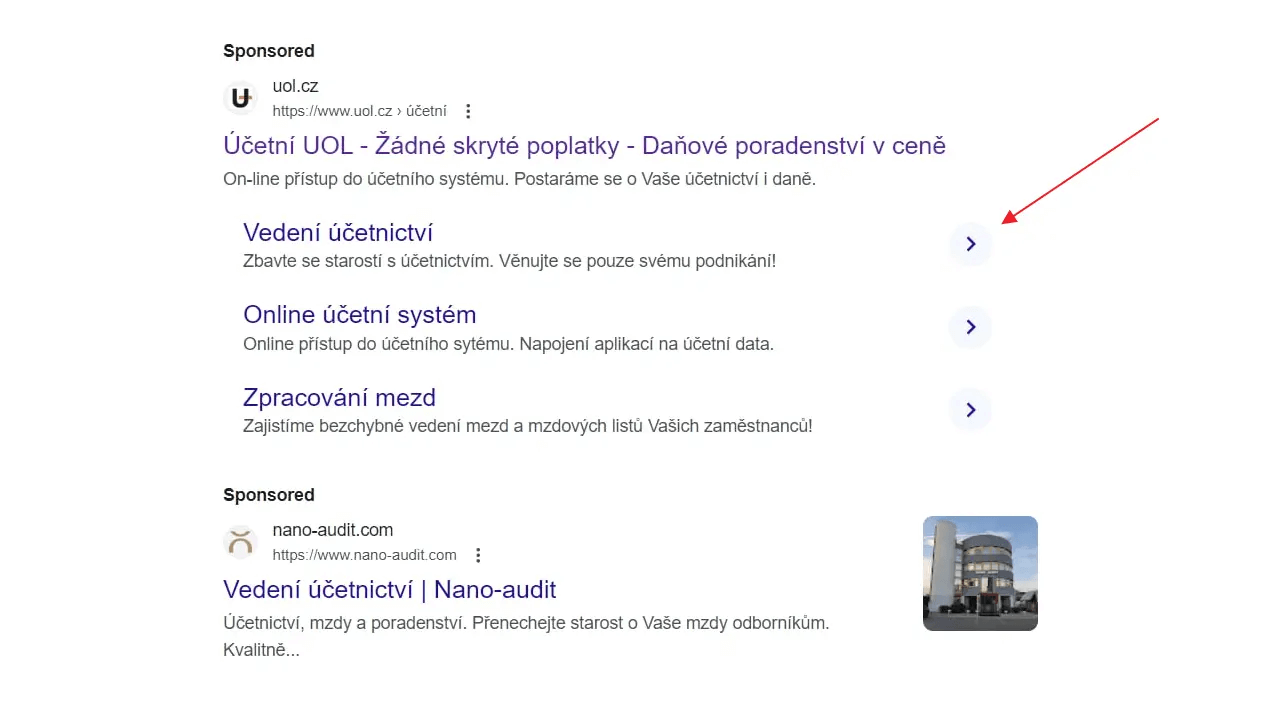Click text 'Zajistíme bezchybné vedení mezd'
This screenshot has width=1280, height=720.
tap(374, 426)
